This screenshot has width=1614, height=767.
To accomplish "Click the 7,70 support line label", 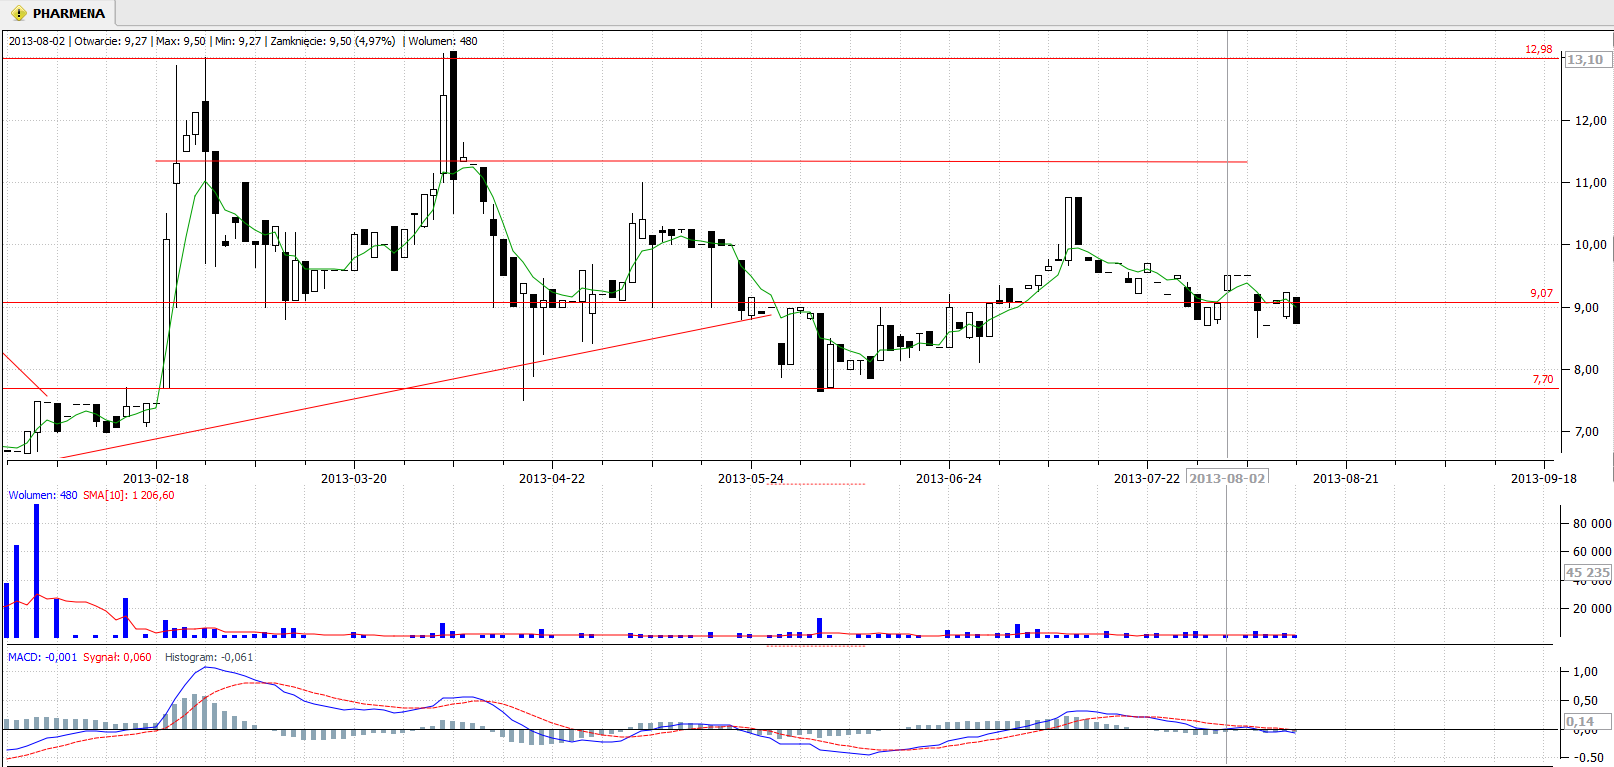I will point(1542,379).
